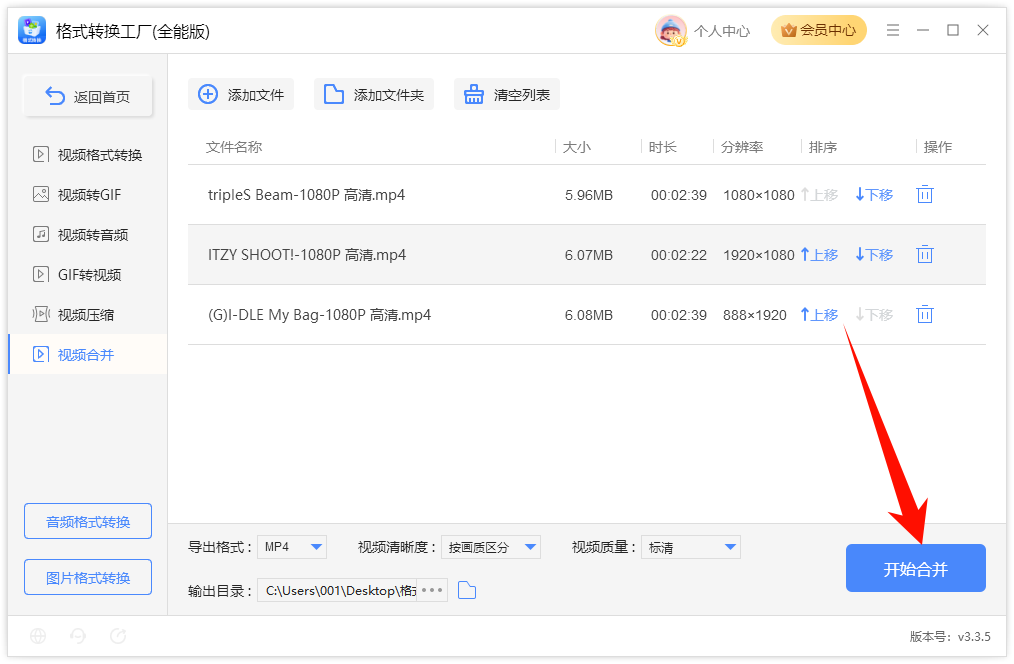Click the feedback share icon in footer
The width and height of the screenshot is (1014, 664).
point(118,636)
